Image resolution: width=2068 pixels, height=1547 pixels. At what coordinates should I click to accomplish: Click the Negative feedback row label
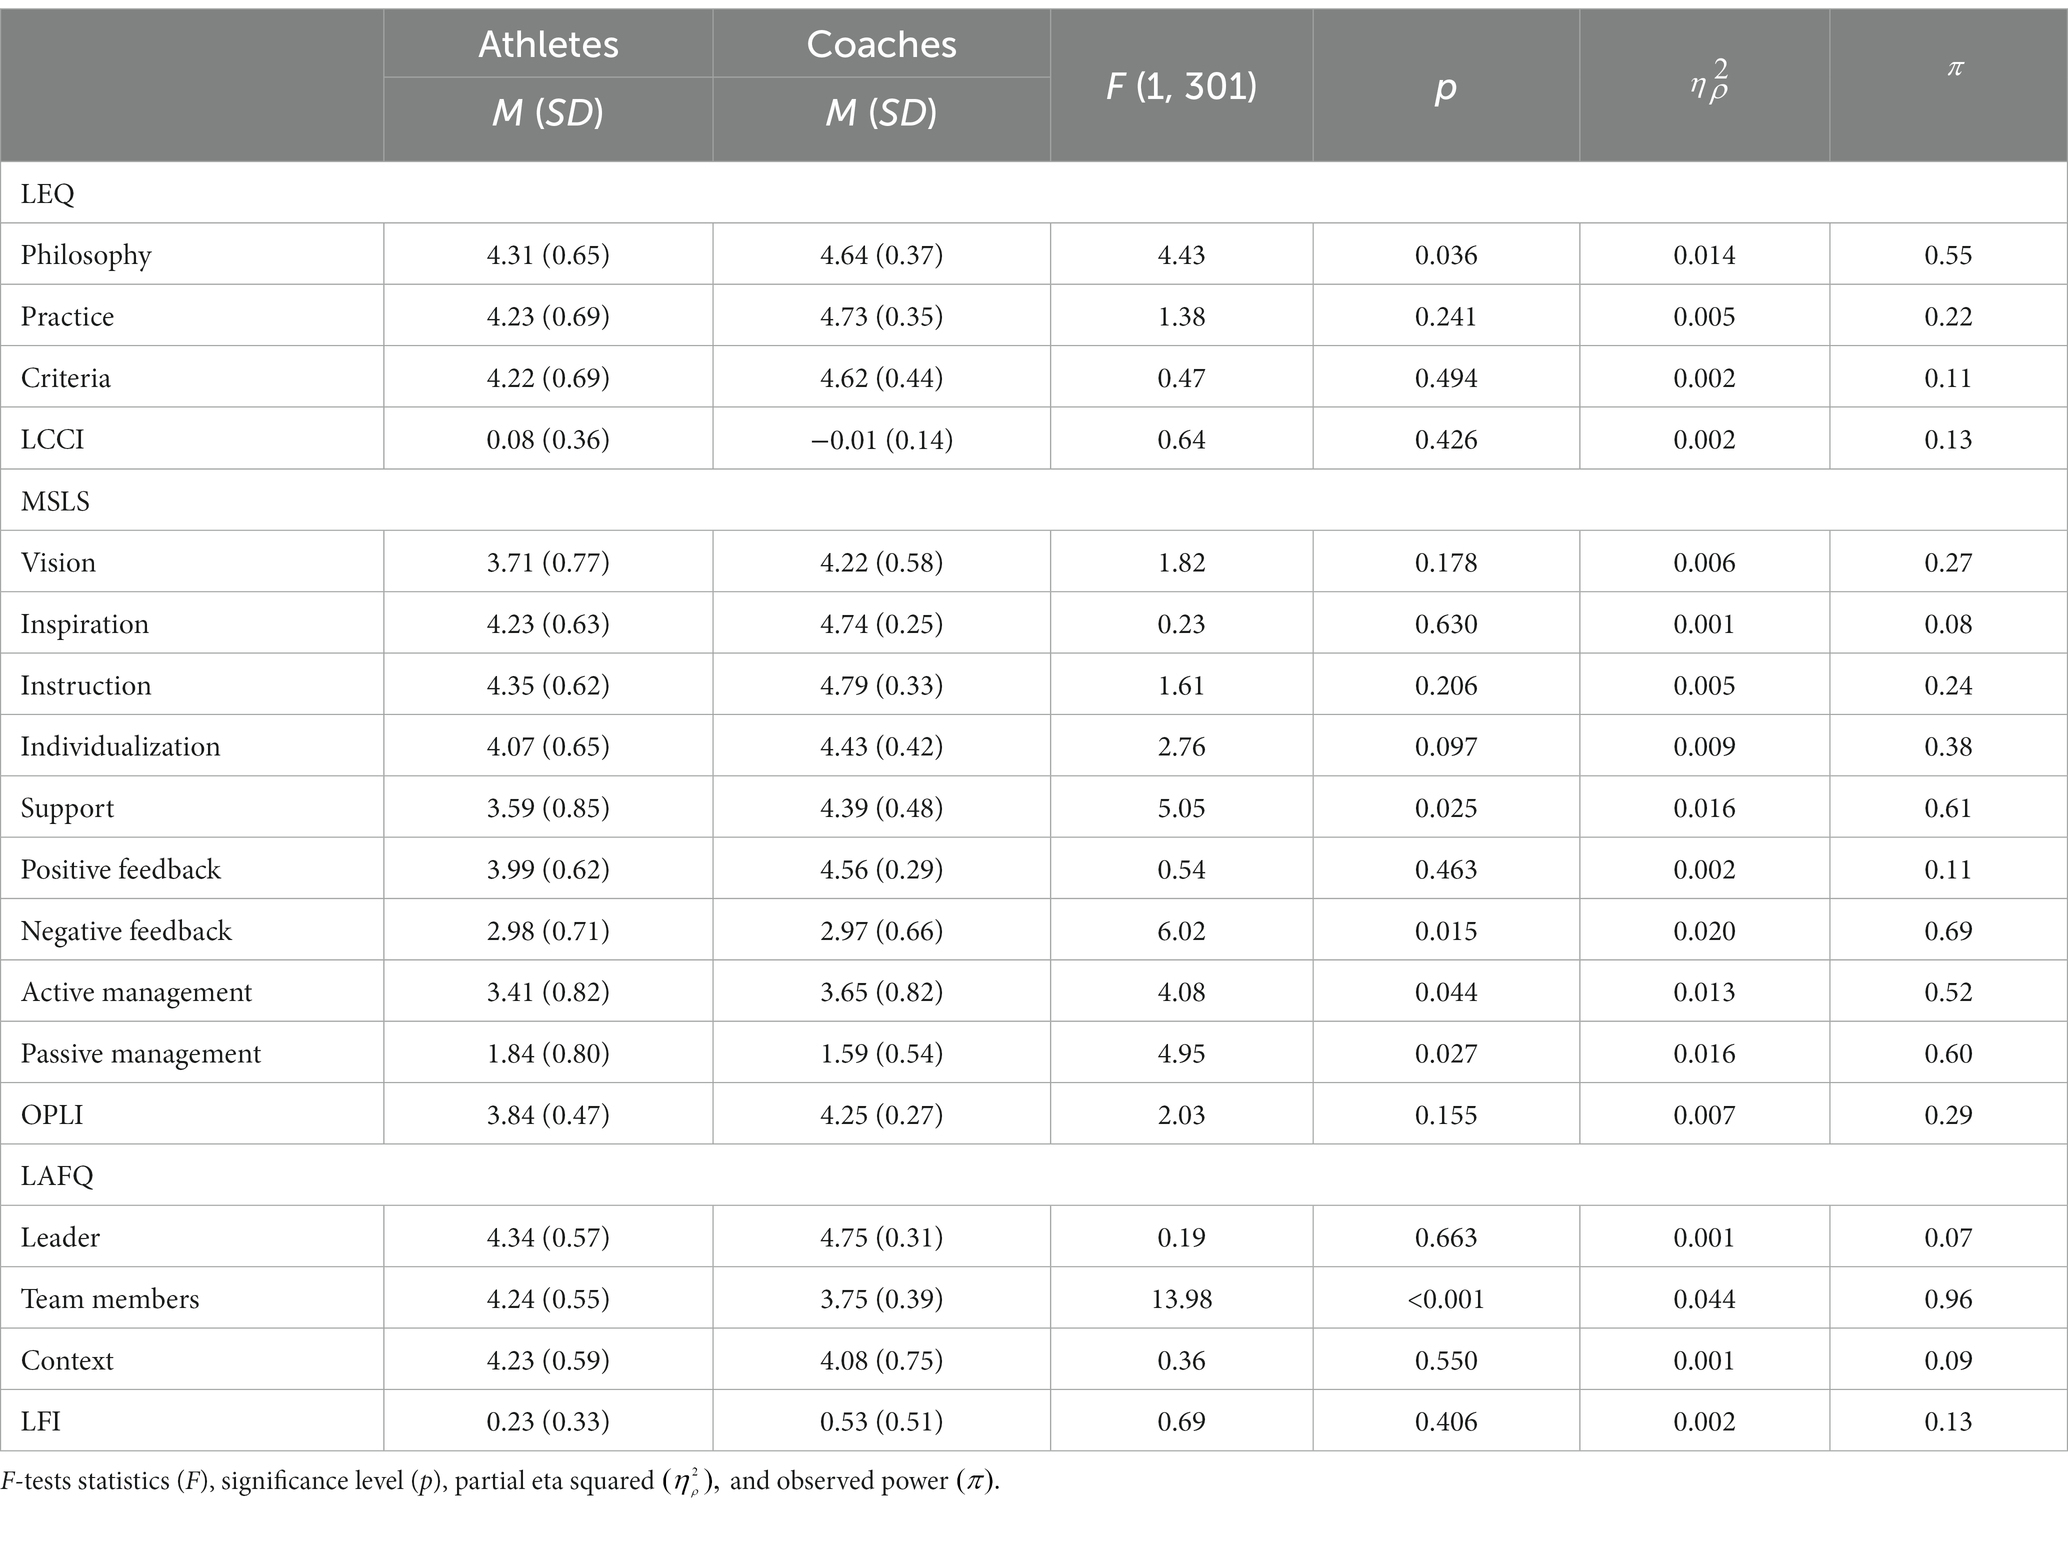coord(126,931)
